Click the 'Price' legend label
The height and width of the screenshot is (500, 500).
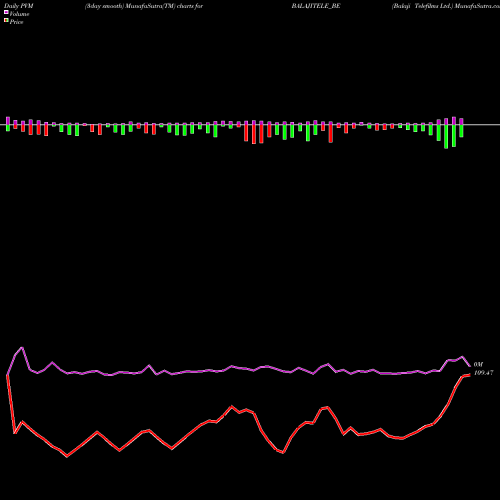pyautogui.click(x=17, y=22)
